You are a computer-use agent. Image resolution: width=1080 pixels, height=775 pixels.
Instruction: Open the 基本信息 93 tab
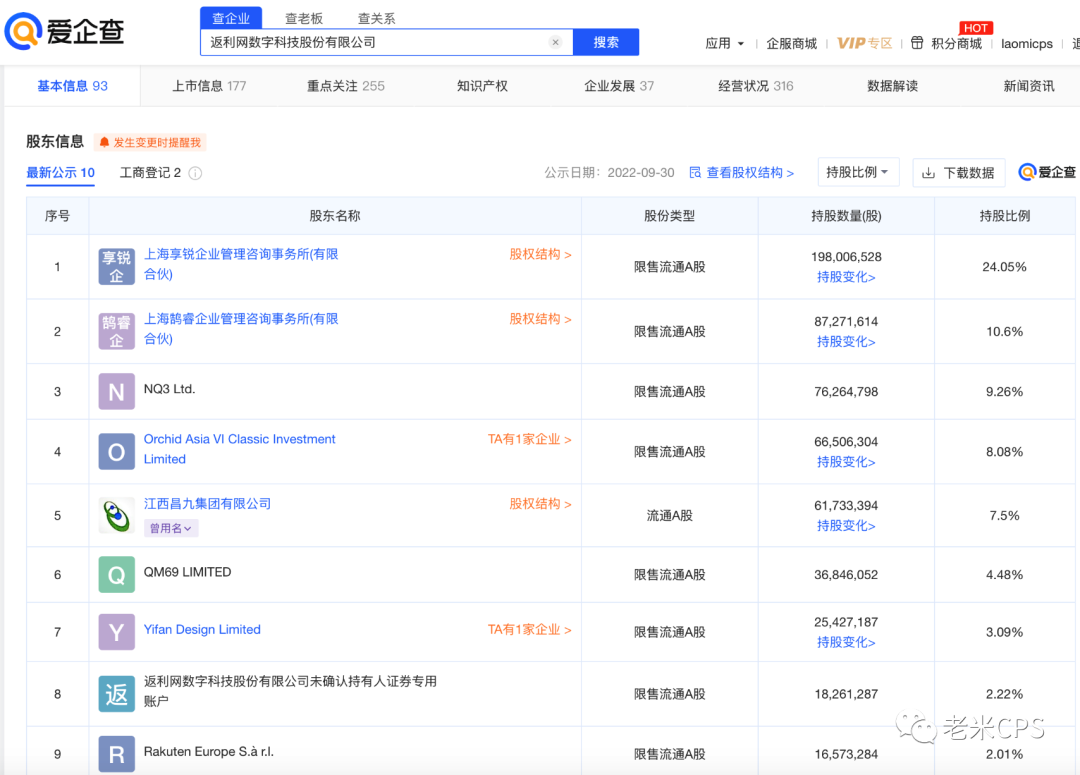click(72, 86)
